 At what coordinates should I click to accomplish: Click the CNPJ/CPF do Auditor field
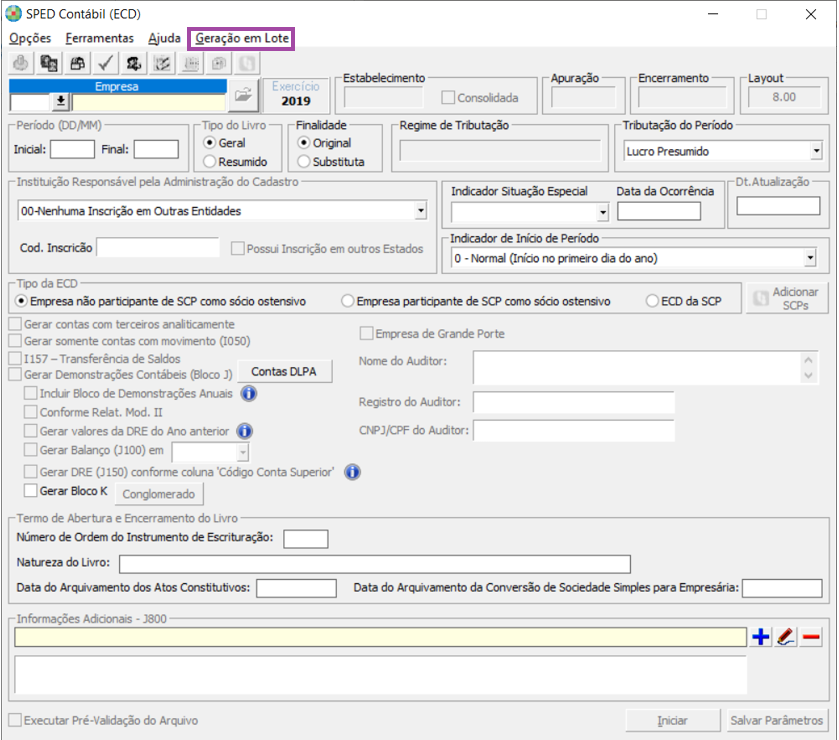(x=574, y=431)
